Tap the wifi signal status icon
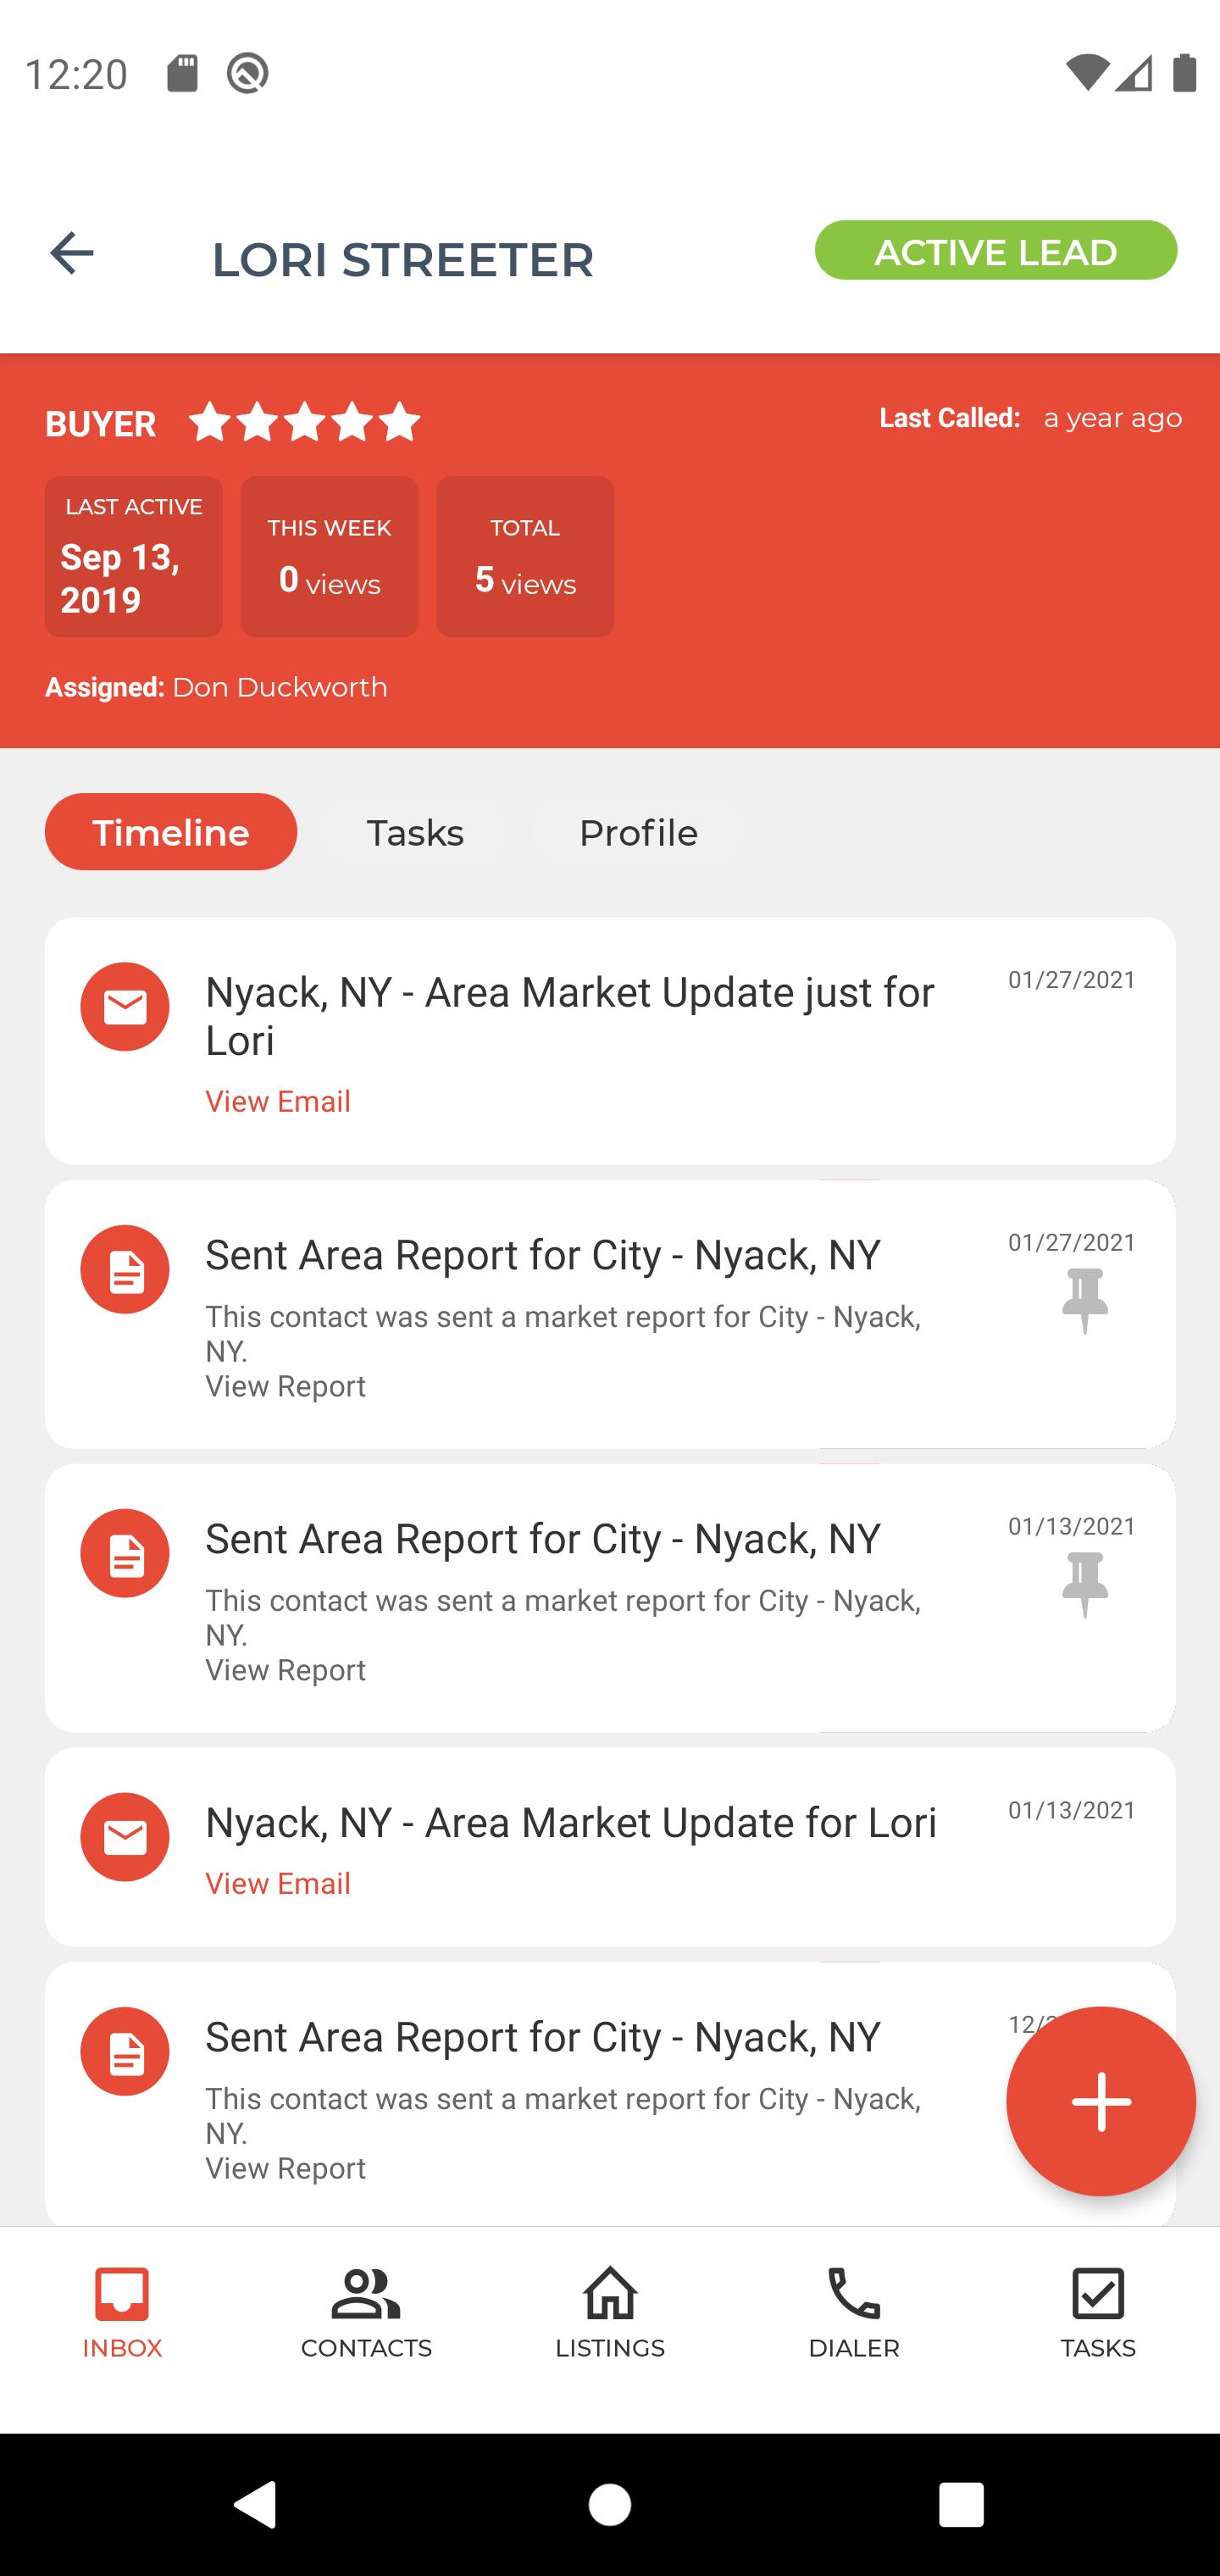The image size is (1220, 2576). pos(1087,73)
